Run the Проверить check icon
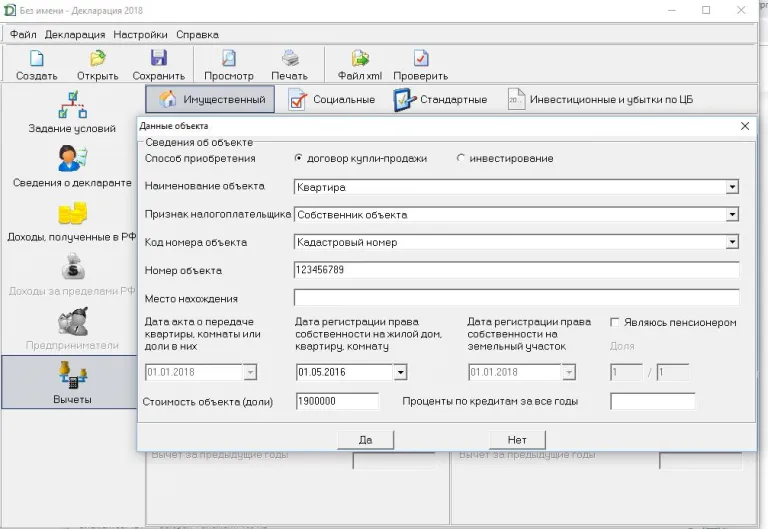Viewport: 768px width, 529px height. click(x=420, y=59)
